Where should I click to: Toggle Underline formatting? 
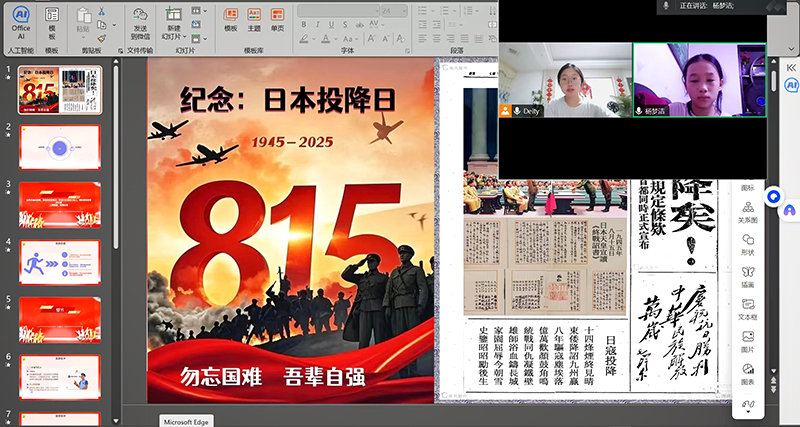(x=331, y=24)
